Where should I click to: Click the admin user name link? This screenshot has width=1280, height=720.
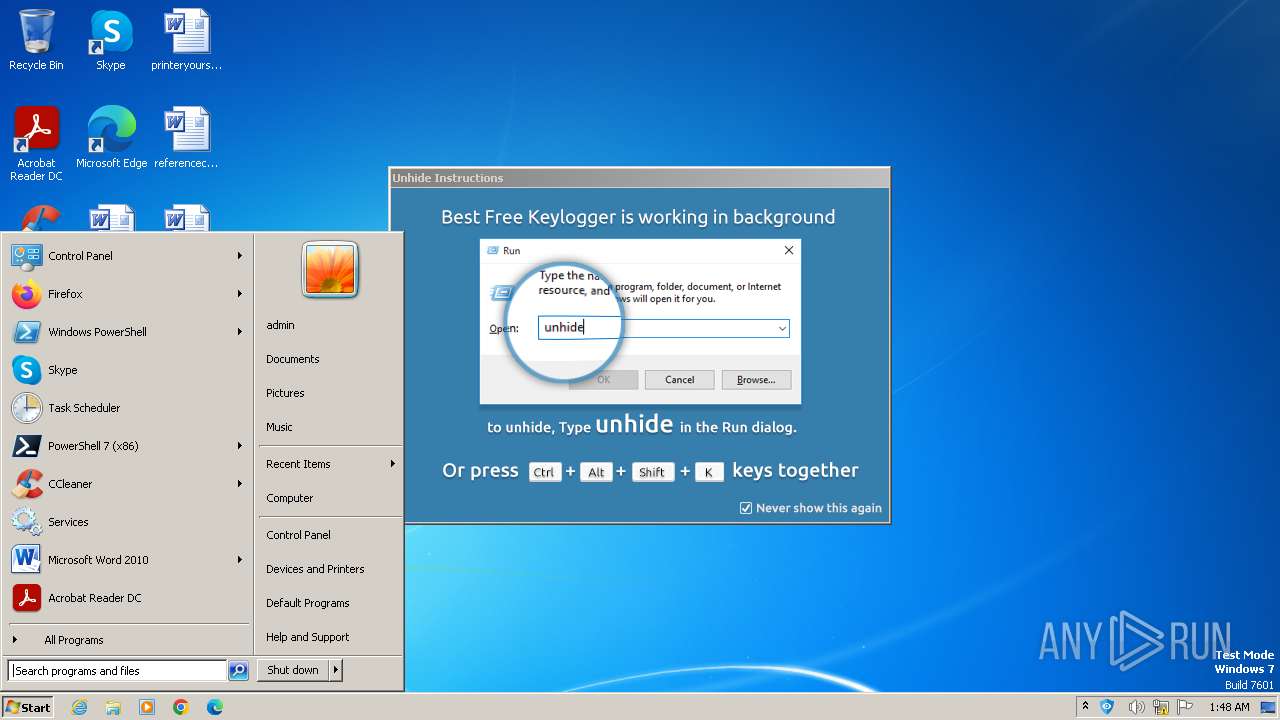[x=280, y=325]
